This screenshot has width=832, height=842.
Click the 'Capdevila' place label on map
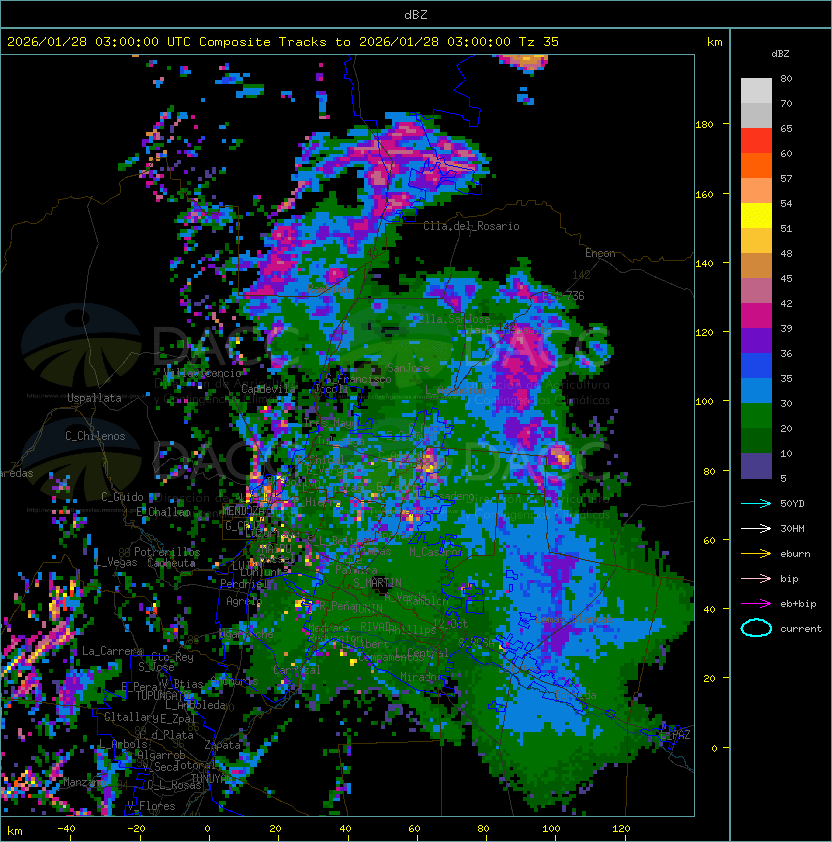[x=269, y=389]
